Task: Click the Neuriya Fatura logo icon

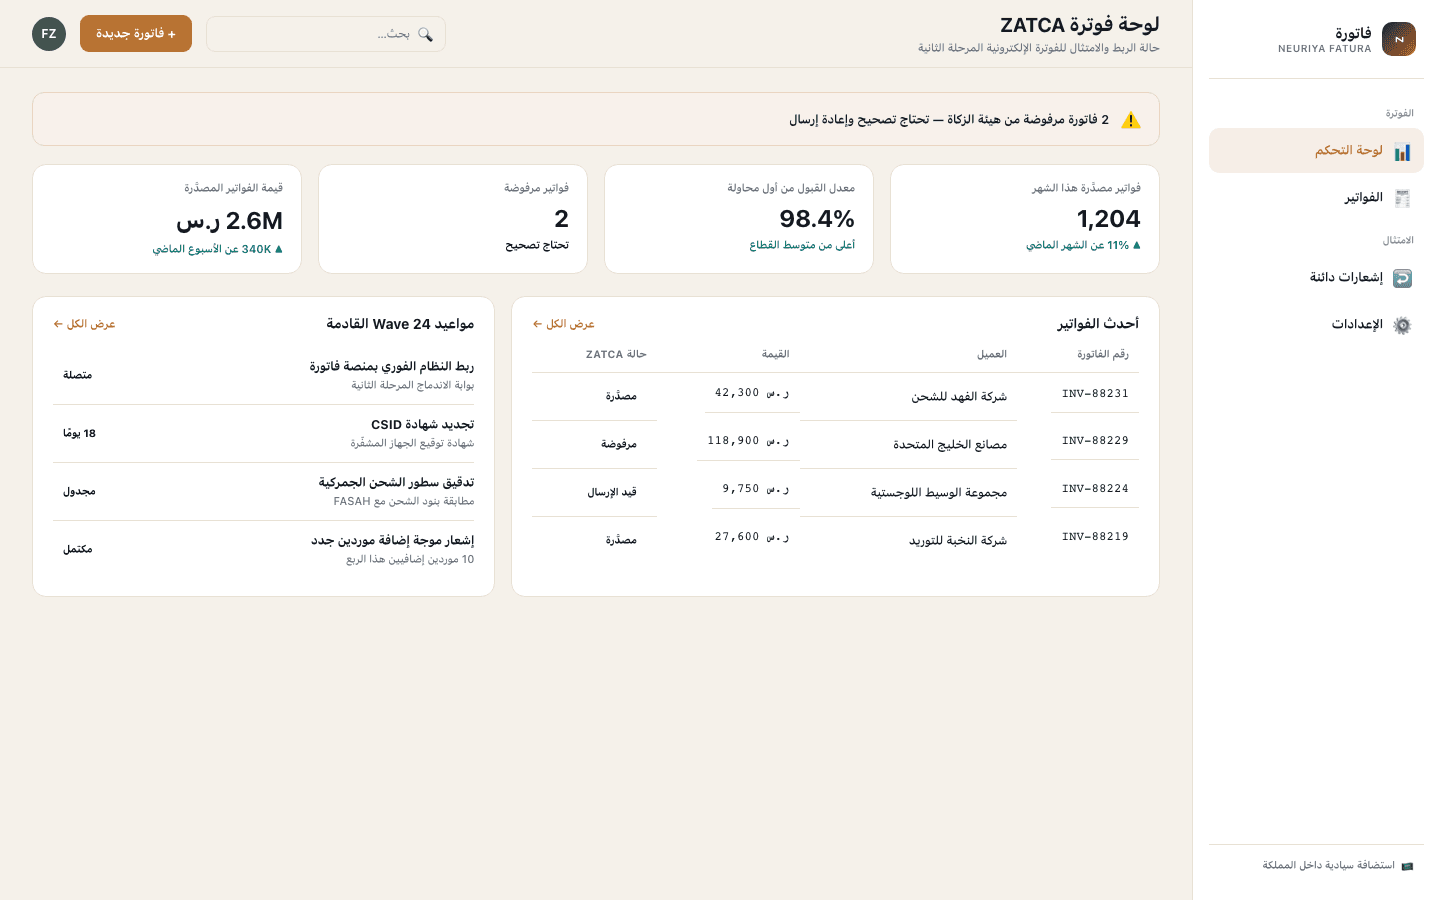Action: (x=1398, y=39)
